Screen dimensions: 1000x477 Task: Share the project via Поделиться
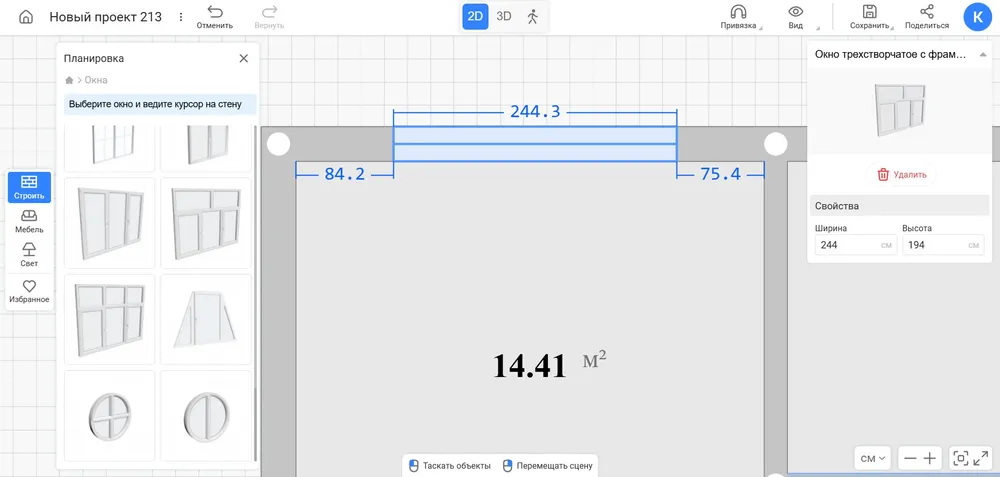926,17
